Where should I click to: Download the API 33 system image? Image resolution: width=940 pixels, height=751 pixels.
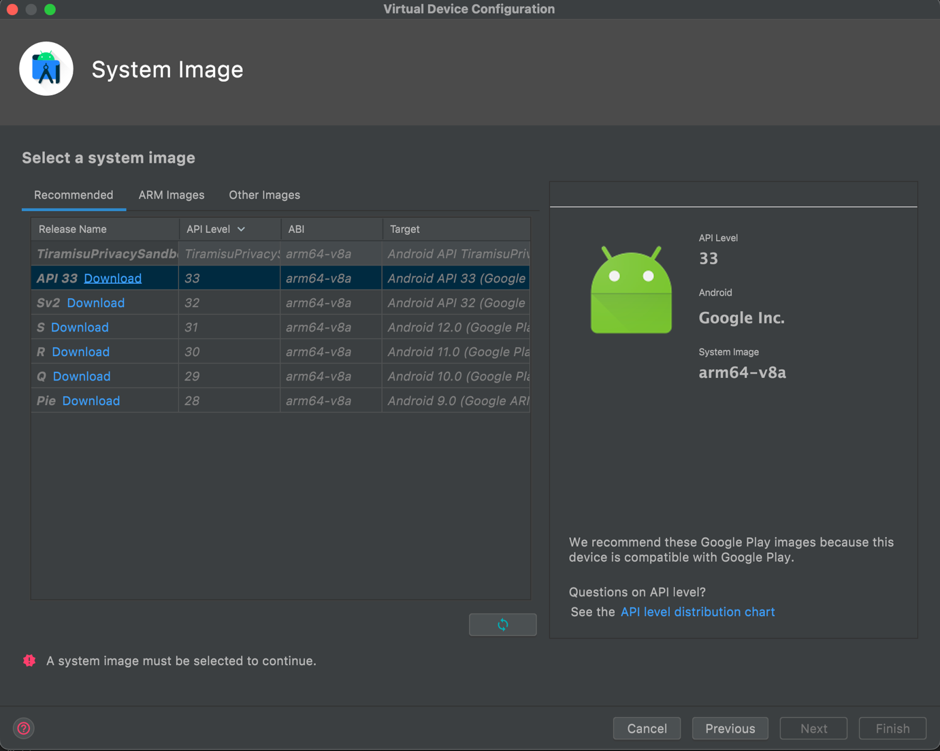coord(112,278)
